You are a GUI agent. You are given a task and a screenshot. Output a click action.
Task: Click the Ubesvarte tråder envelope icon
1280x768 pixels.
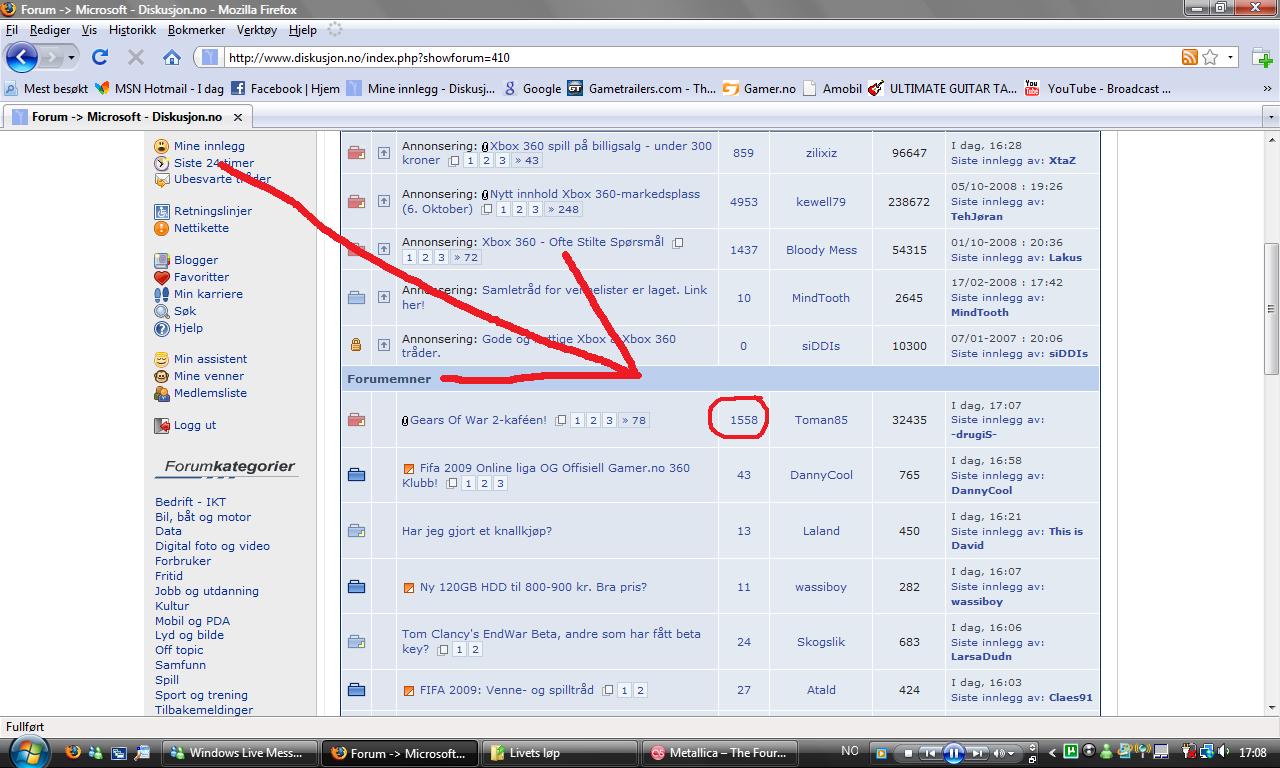click(162, 180)
